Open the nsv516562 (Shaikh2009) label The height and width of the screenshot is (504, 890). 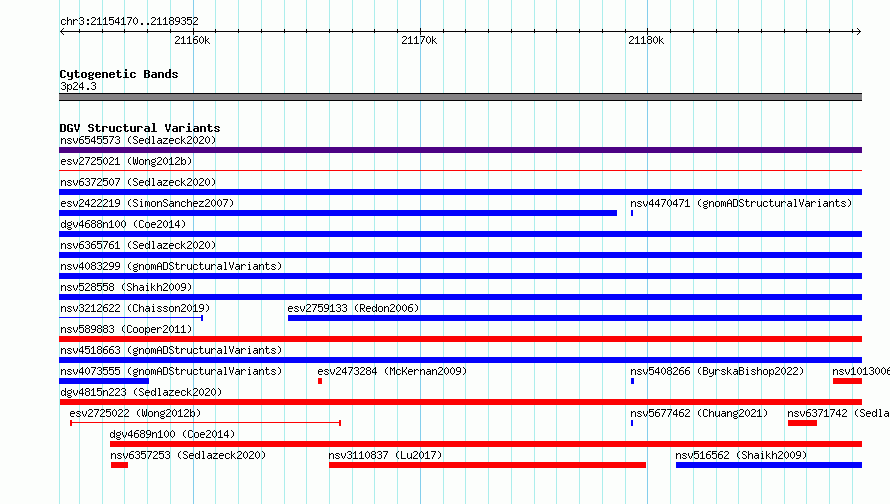tap(741, 455)
